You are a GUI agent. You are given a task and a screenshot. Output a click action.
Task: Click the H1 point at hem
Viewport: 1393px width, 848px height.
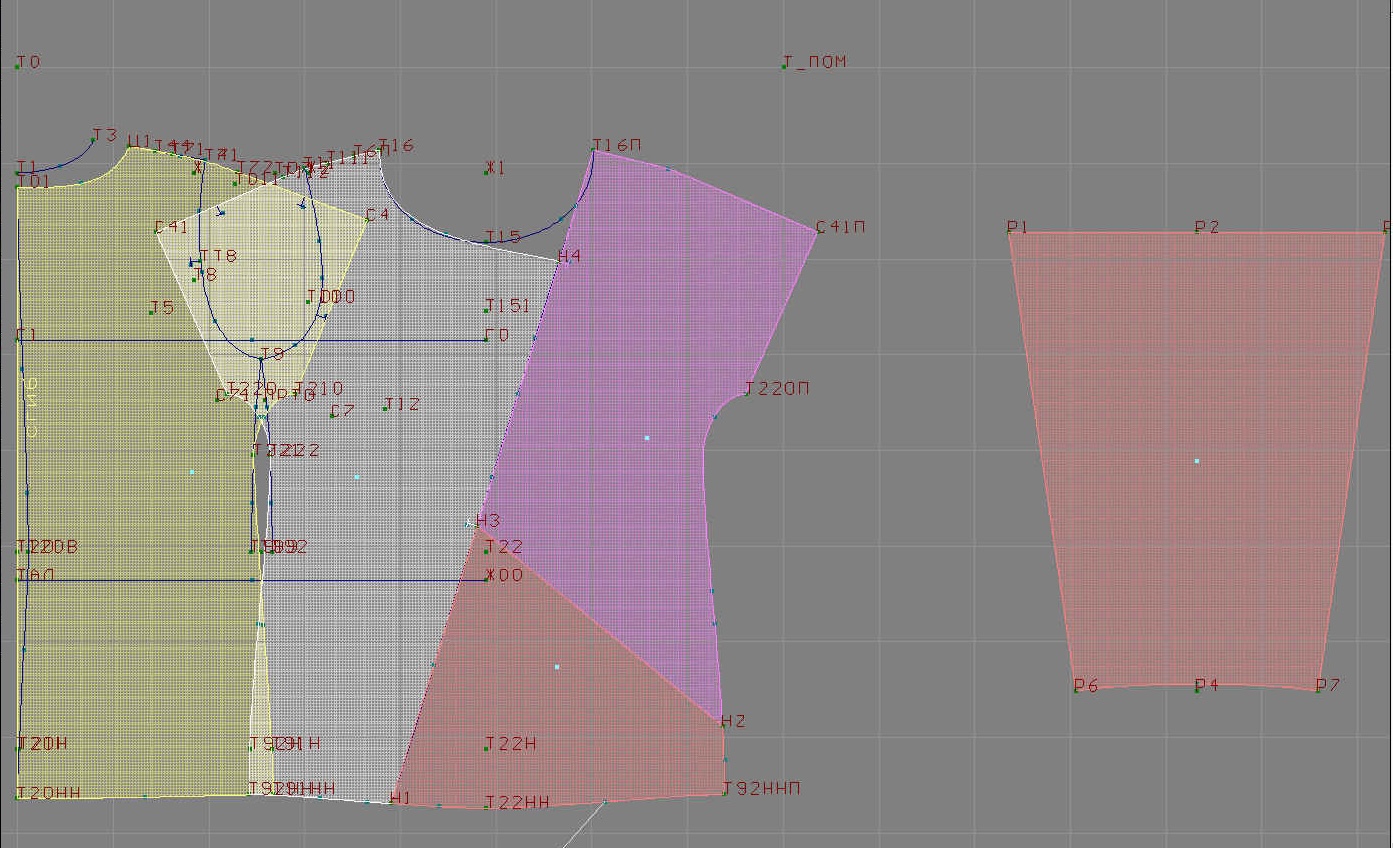[x=392, y=802]
